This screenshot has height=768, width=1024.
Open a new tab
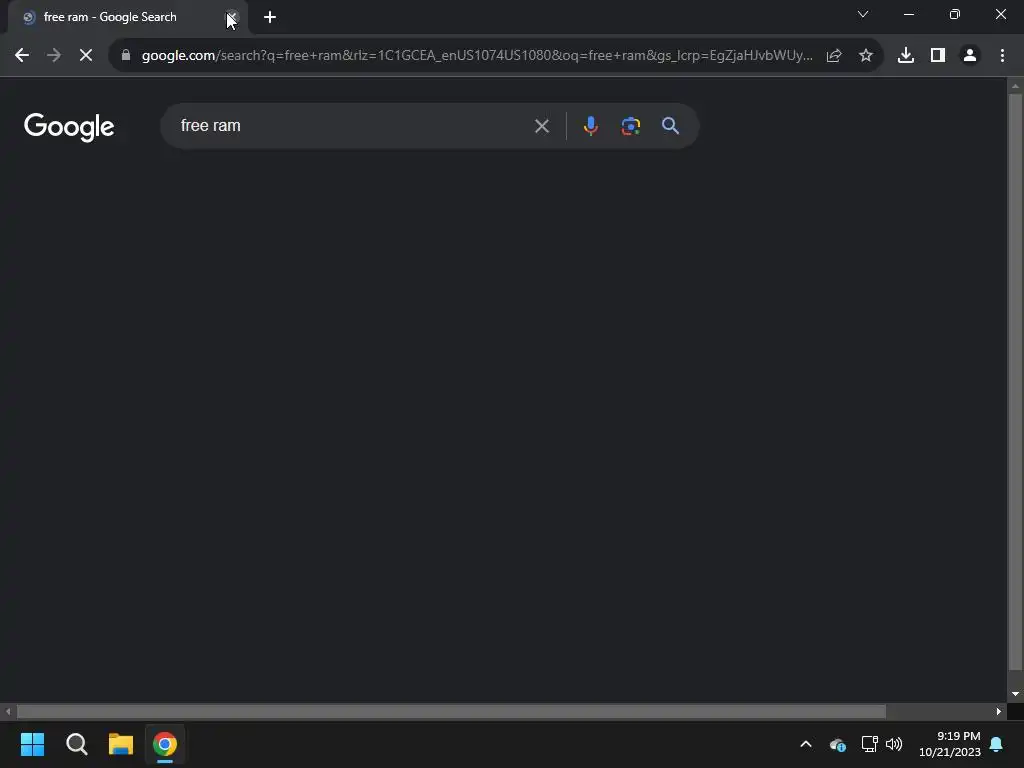click(x=270, y=17)
